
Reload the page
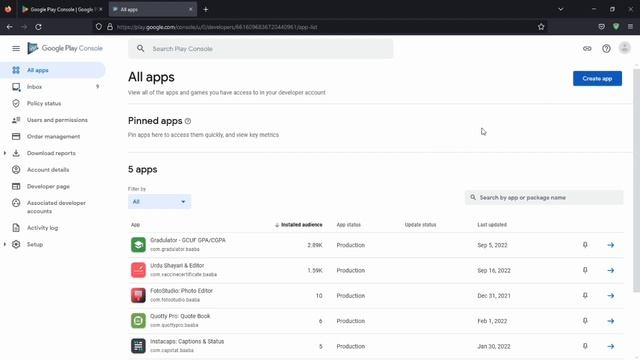click(38, 27)
